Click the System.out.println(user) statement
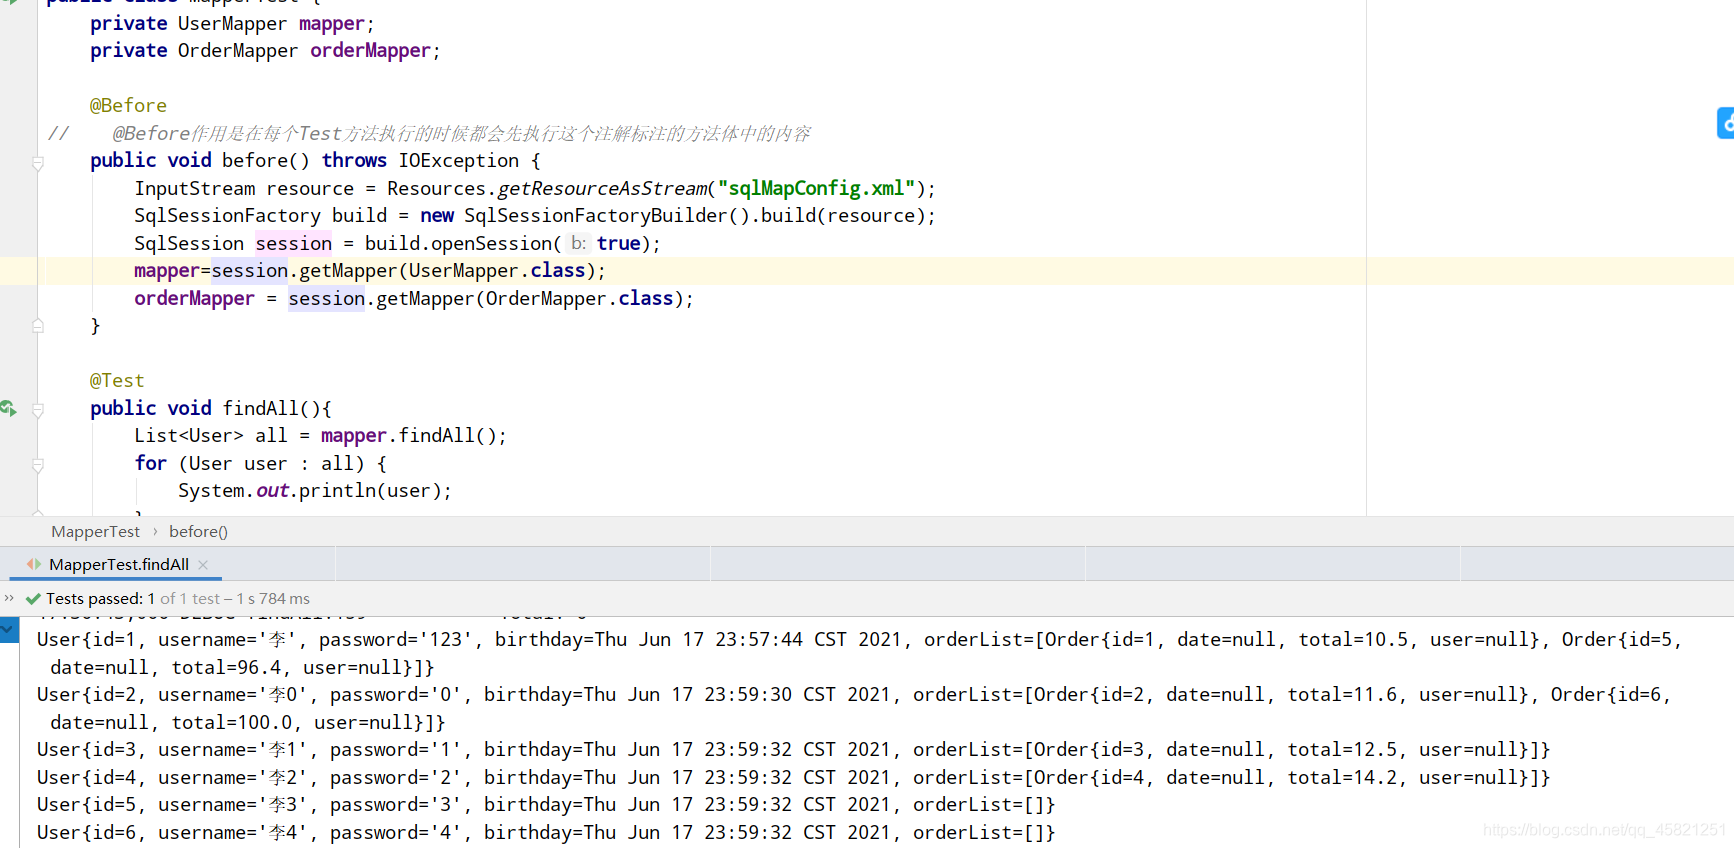Image resolution: width=1734 pixels, height=848 pixels. pyautogui.click(x=315, y=491)
